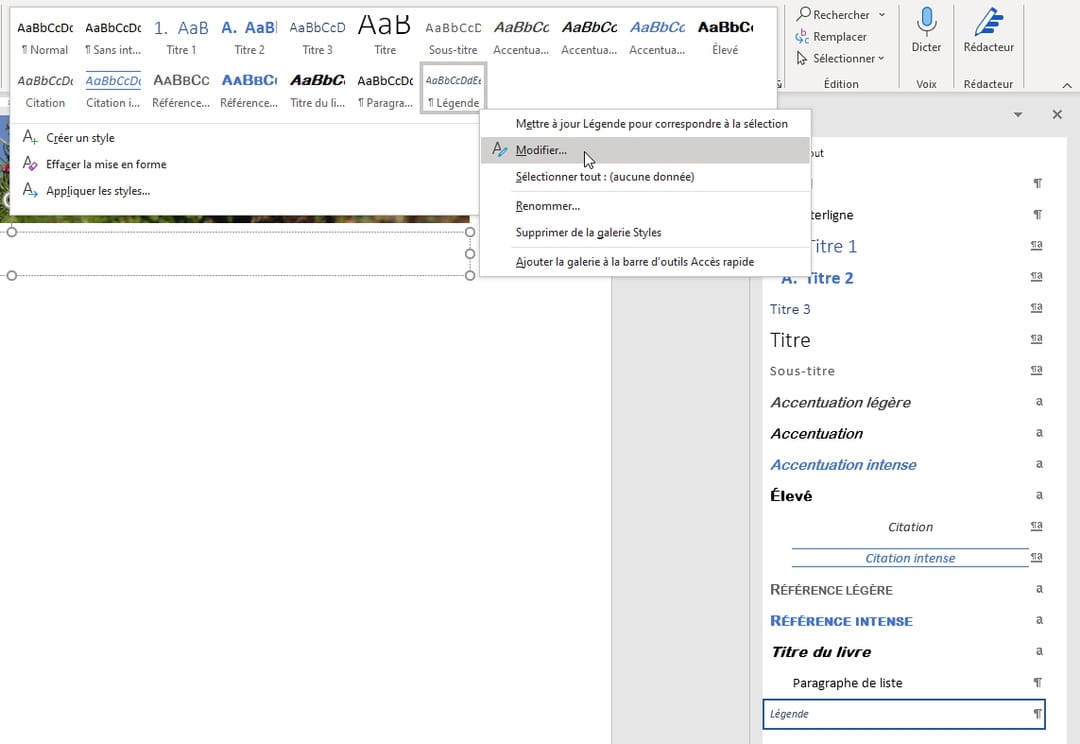Click the Appliquer les styles icon
The height and width of the screenshot is (744, 1080).
click(30, 190)
